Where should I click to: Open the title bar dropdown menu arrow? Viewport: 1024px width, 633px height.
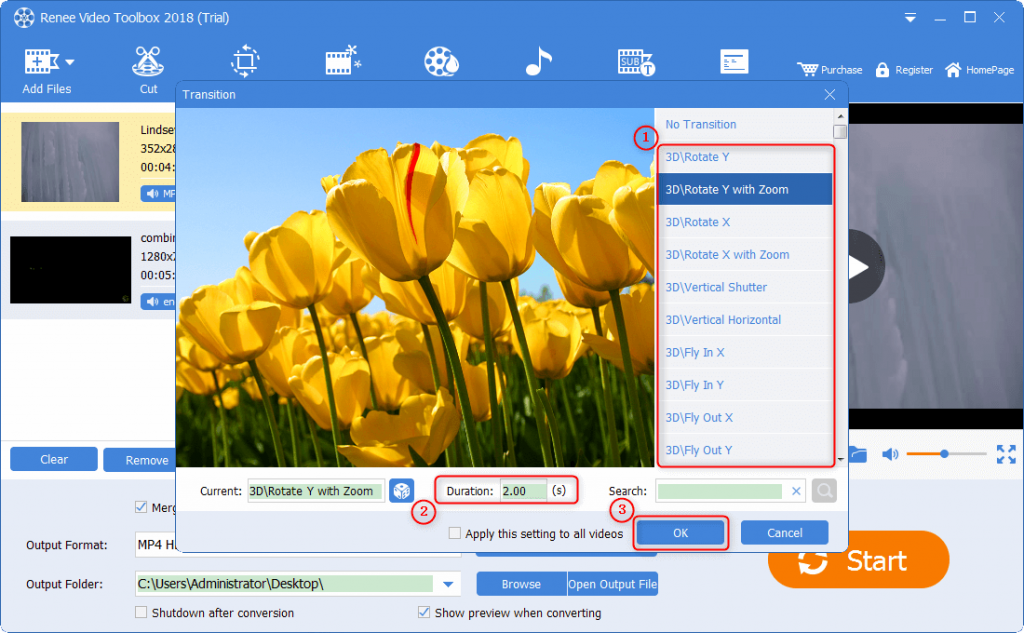[909, 18]
